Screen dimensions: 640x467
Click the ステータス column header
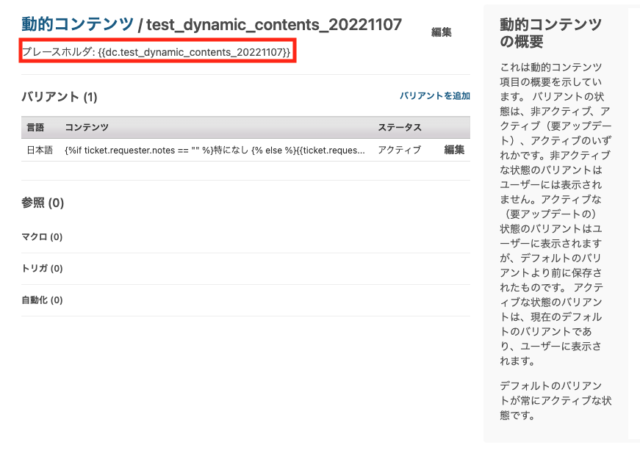click(x=400, y=127)
